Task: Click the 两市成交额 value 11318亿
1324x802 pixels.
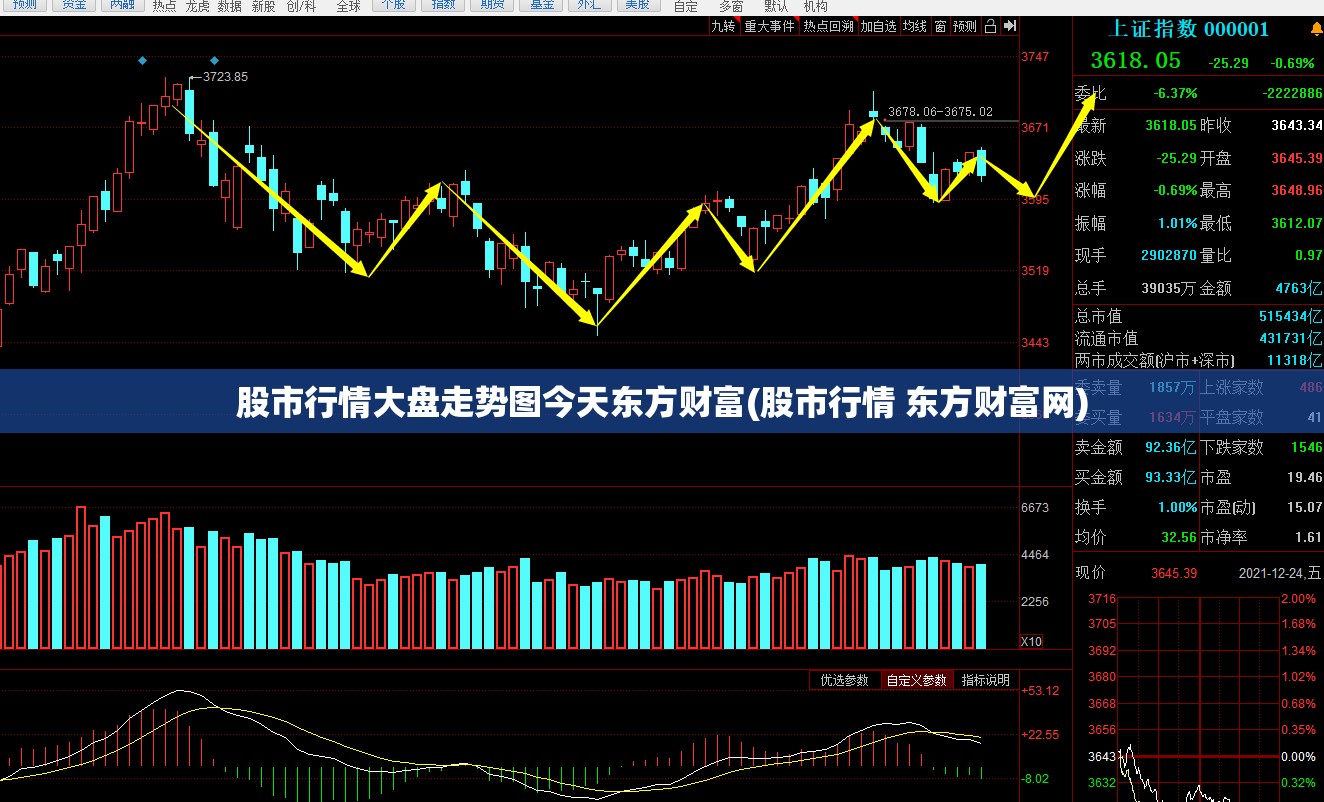Action: (x=1295, y=360)
